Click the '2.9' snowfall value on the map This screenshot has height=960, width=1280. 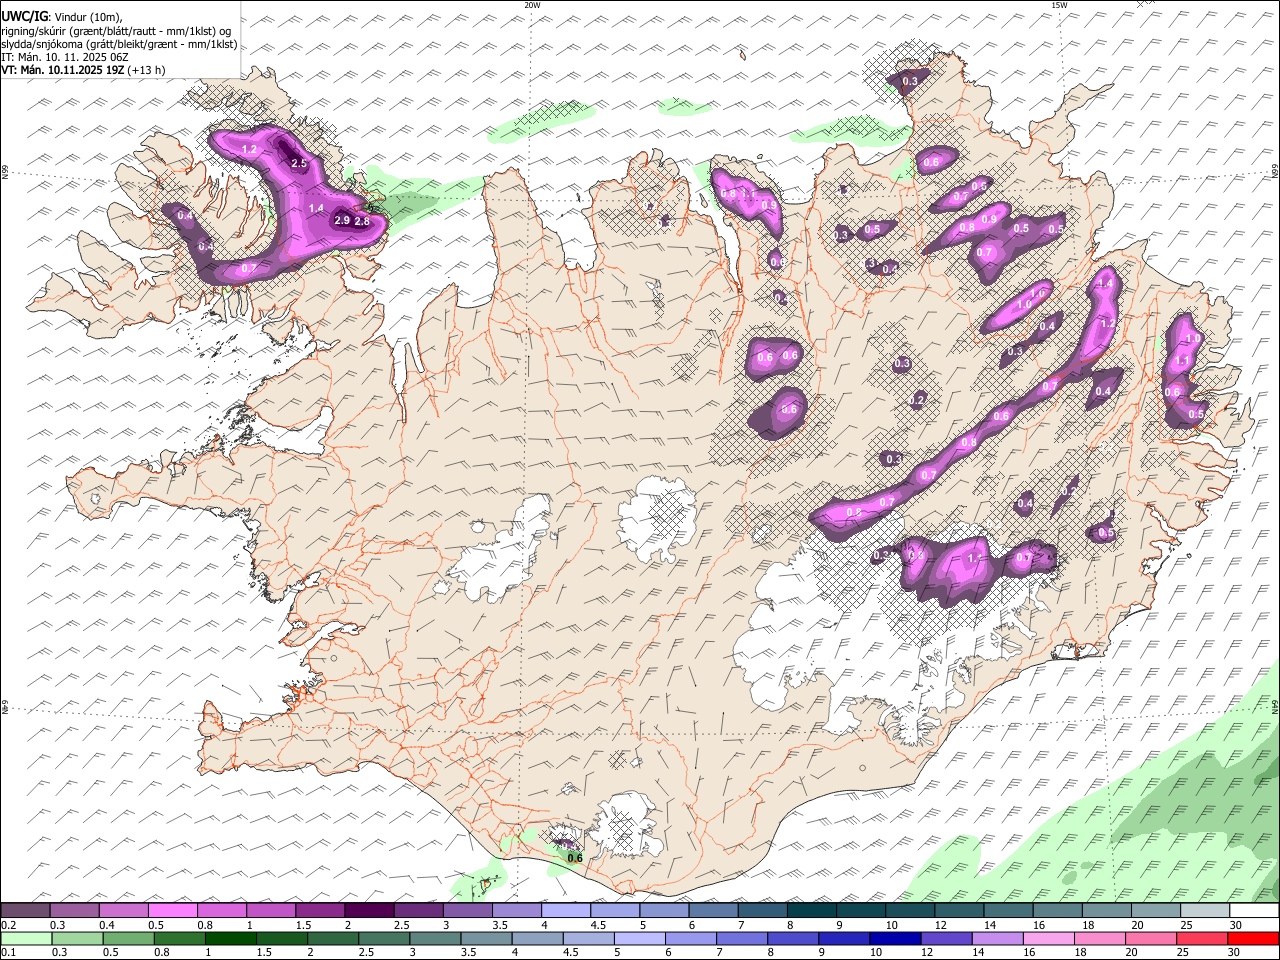click(x=342, y=220)
